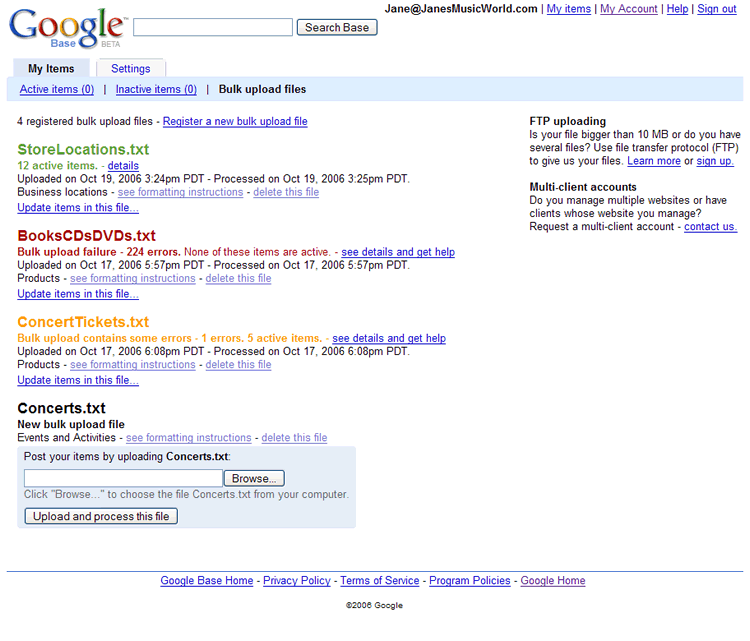Screen dimensions: 750x641
Task: Click the Search Base button
Action: 337,27
